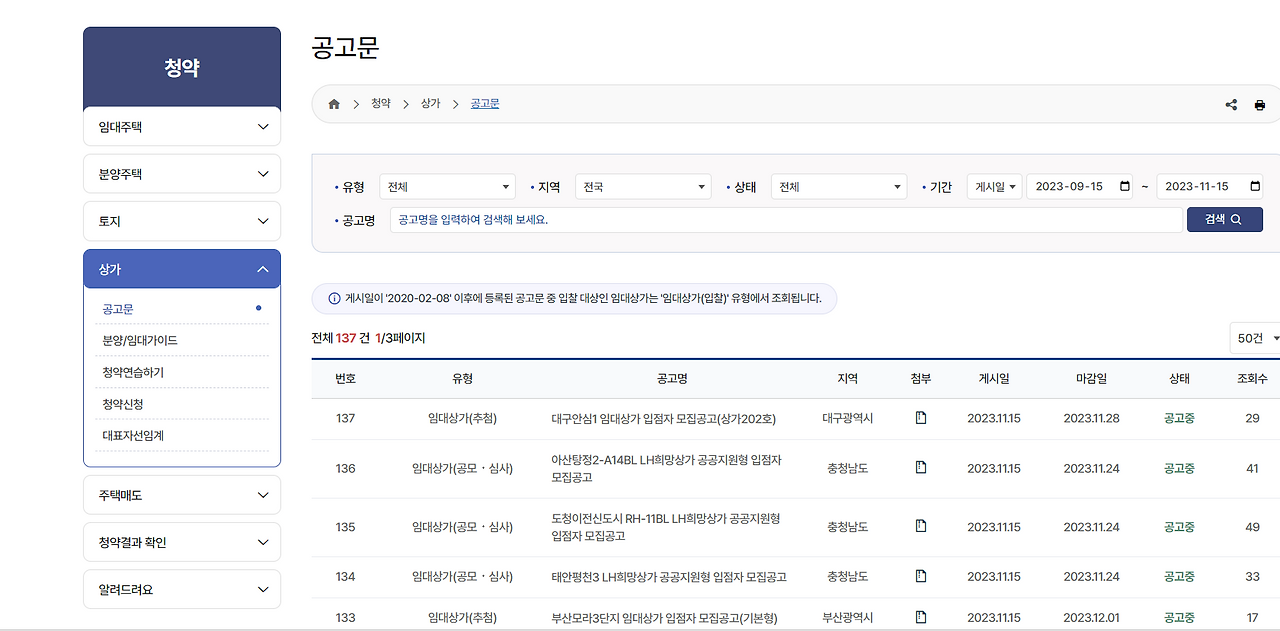The image size is (1280, 631).
Task: Click the 공고중 status link for notice 136
Action: pyautogui.click(x=1178, y=468)
